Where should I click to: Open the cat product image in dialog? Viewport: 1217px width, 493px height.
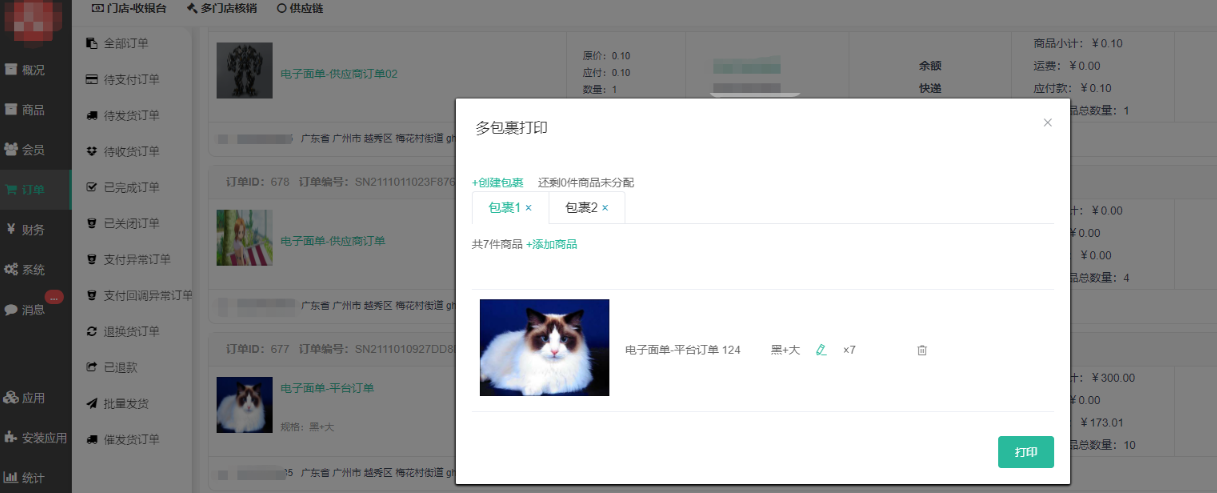pos(544,348)
